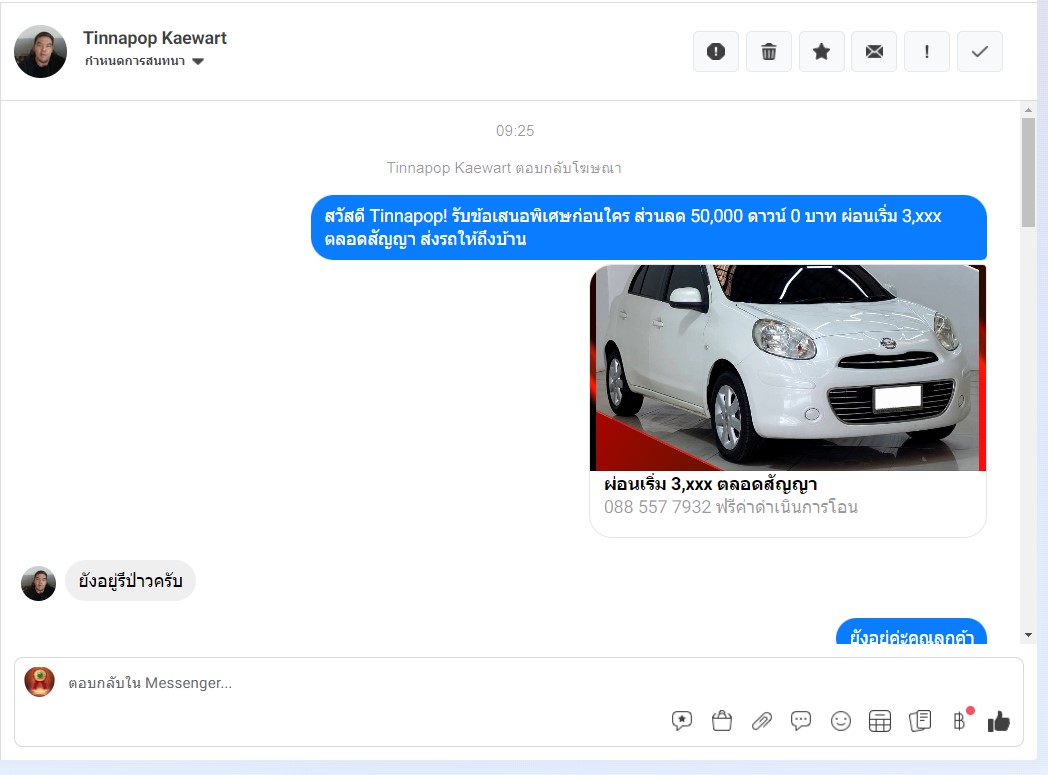Open Tinnapop Kaewart profile name link
The width and height of the screenshot is (1048, 775).
(155, 38)
